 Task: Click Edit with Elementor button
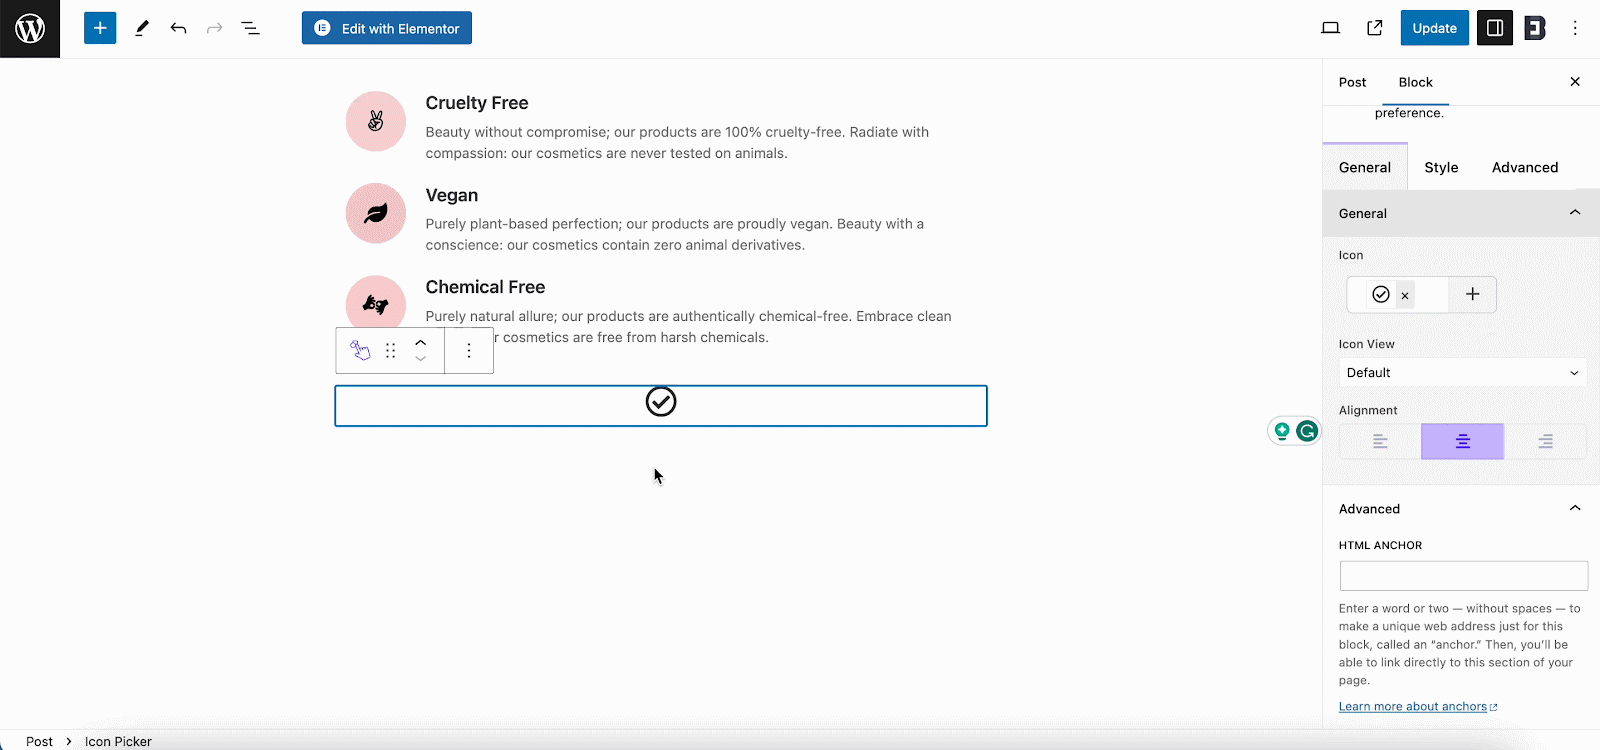tap(387, 28)
